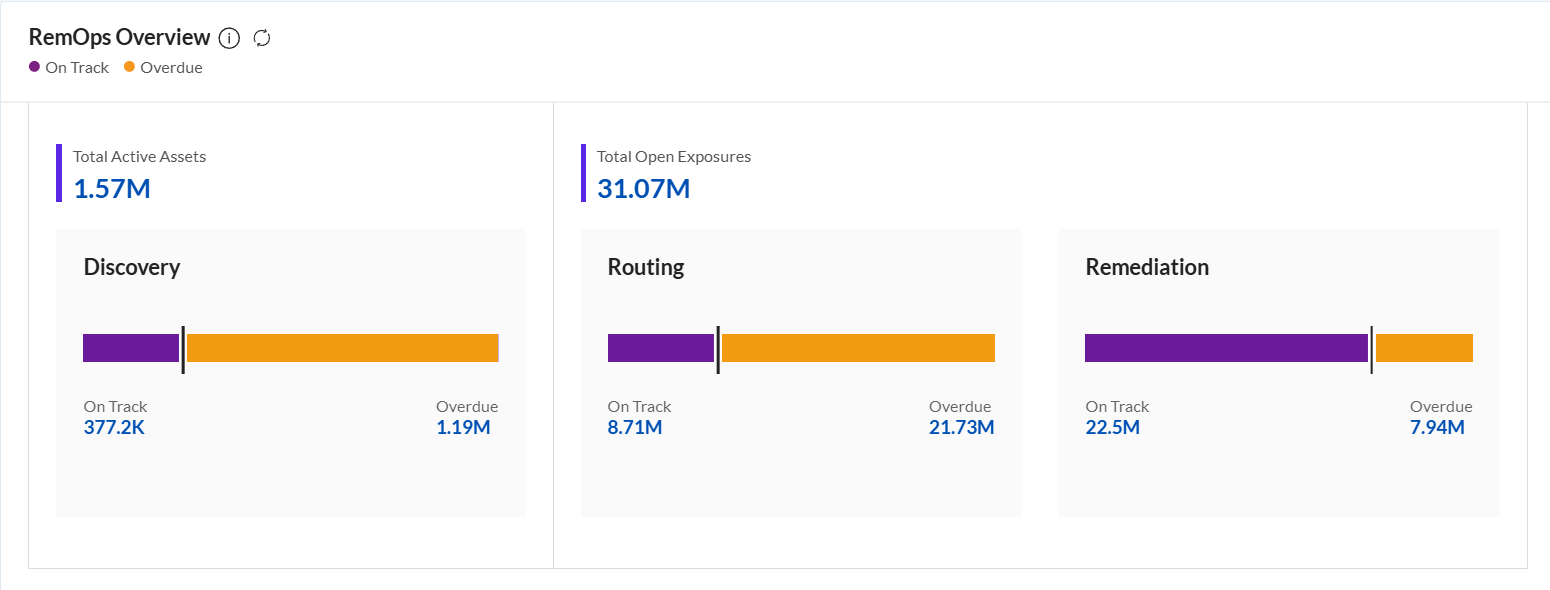
Task: Open Remediation Overdue count 7.94M
Action: coord(1437,428)
